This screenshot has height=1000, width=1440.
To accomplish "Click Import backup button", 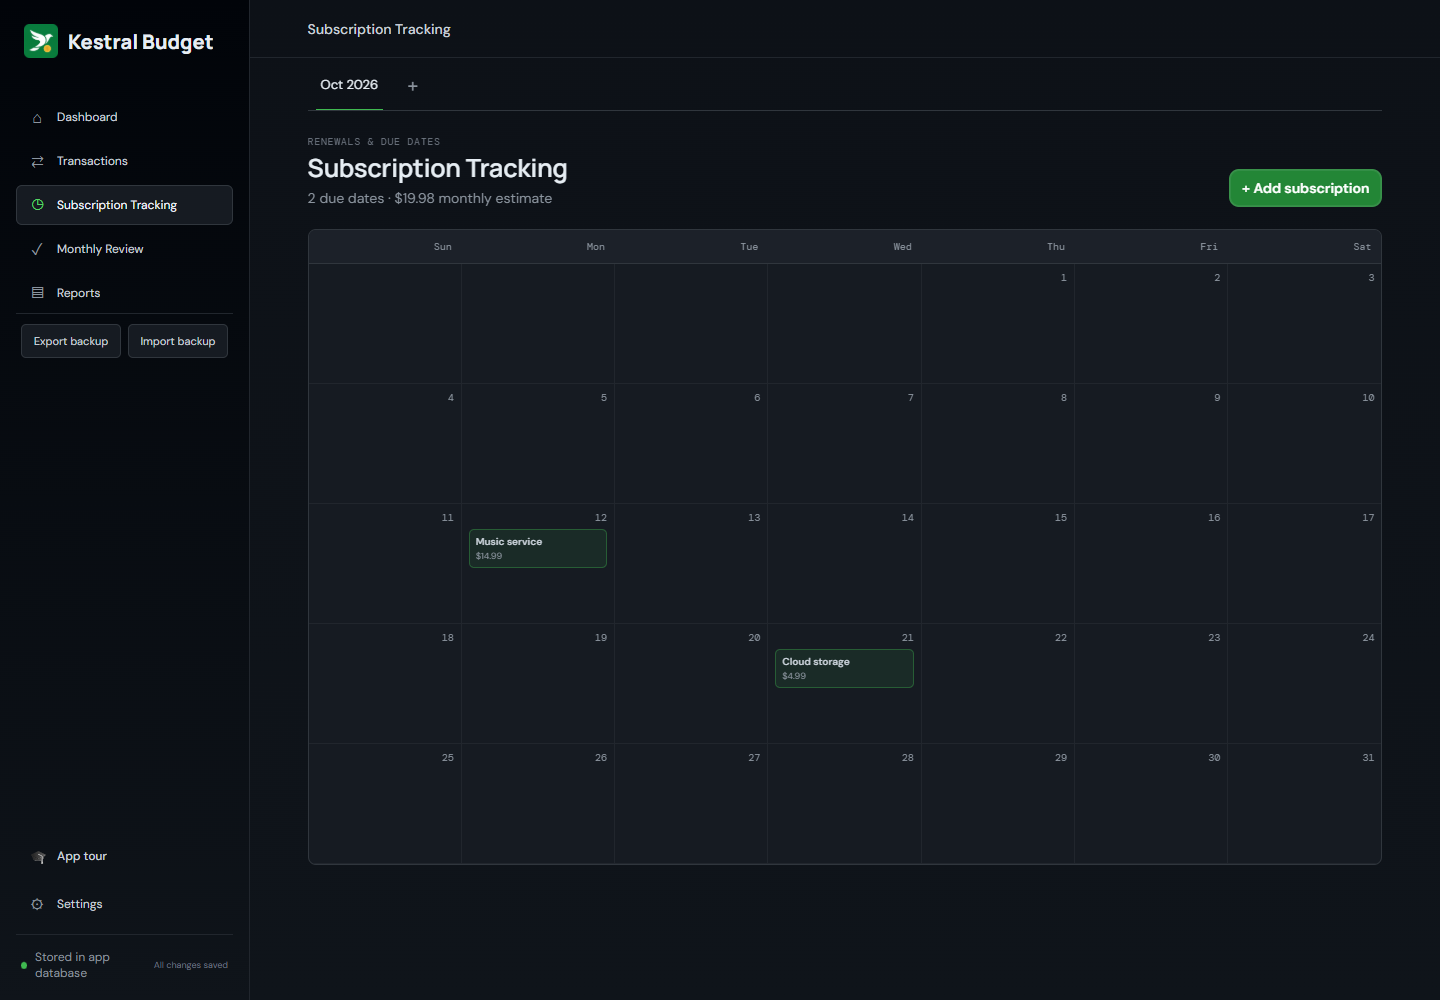I will click(x=178, y=341).
